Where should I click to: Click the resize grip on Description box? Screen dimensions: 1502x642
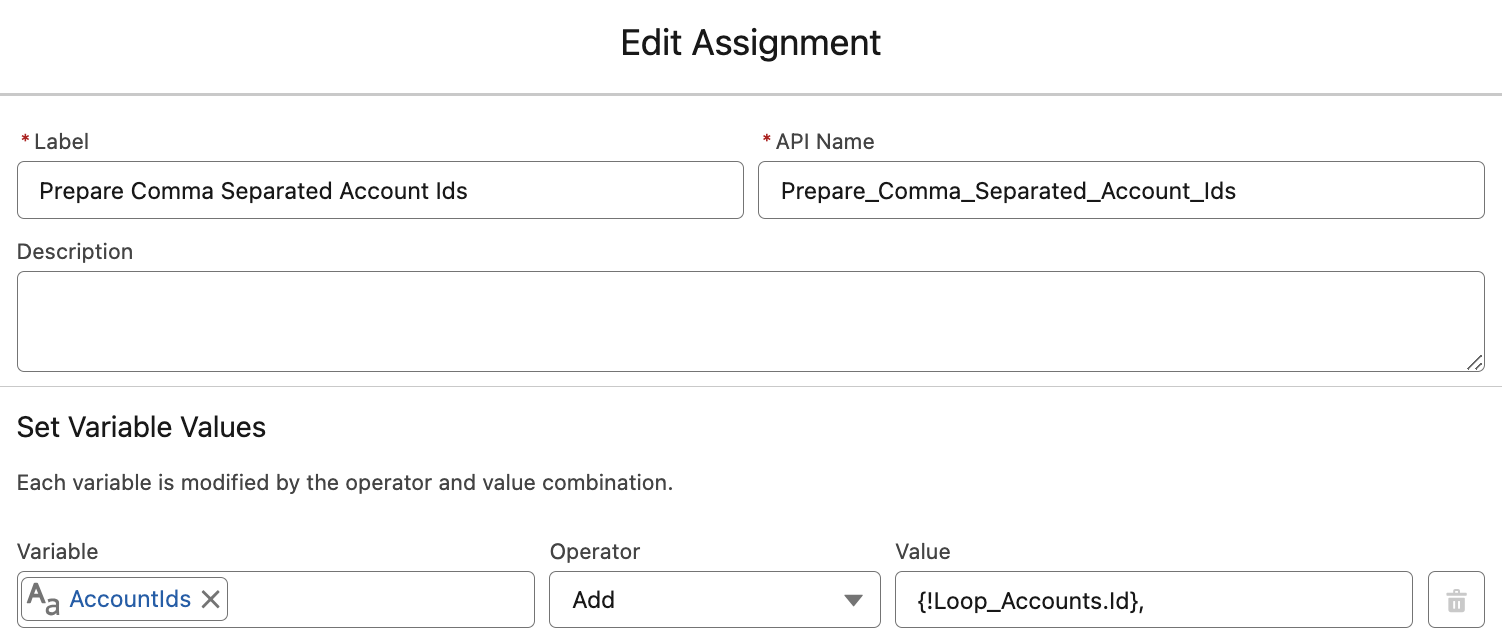click(1477, 362)
